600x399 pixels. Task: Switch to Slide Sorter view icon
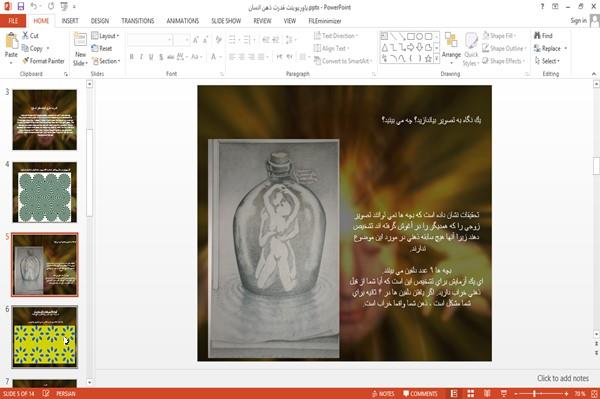471,394
